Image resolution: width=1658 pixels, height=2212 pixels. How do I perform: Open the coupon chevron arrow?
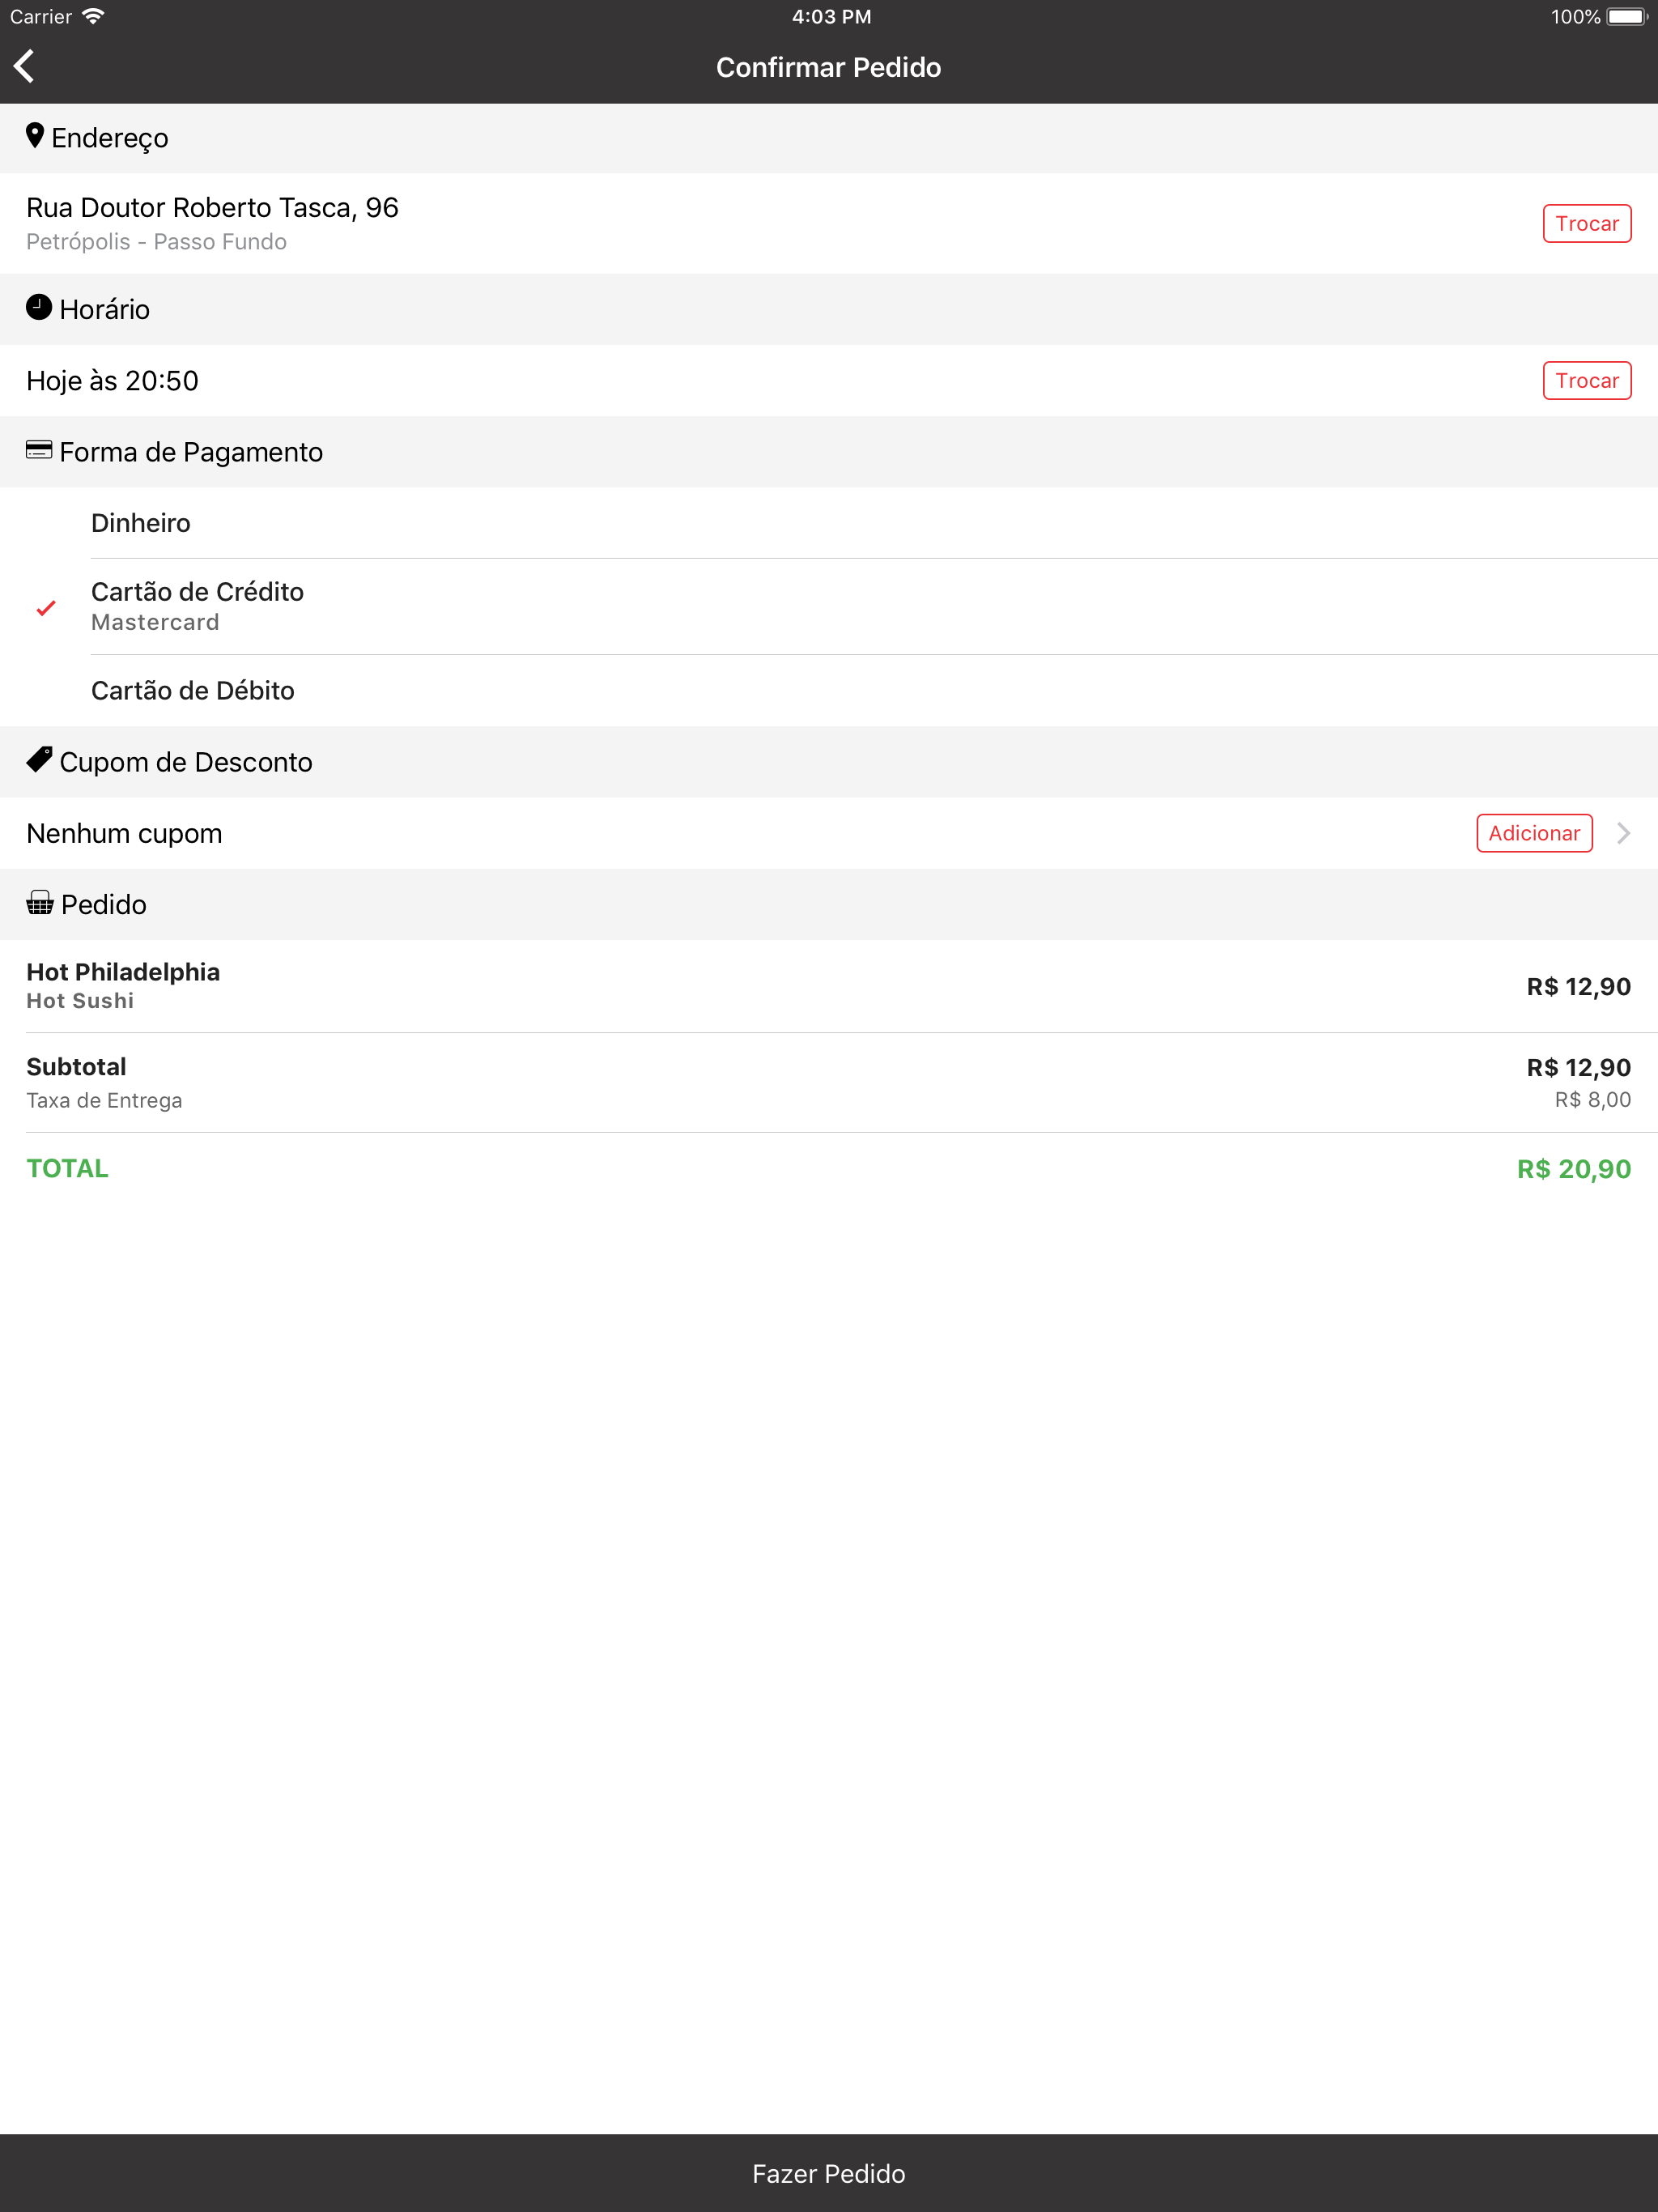1624,833
